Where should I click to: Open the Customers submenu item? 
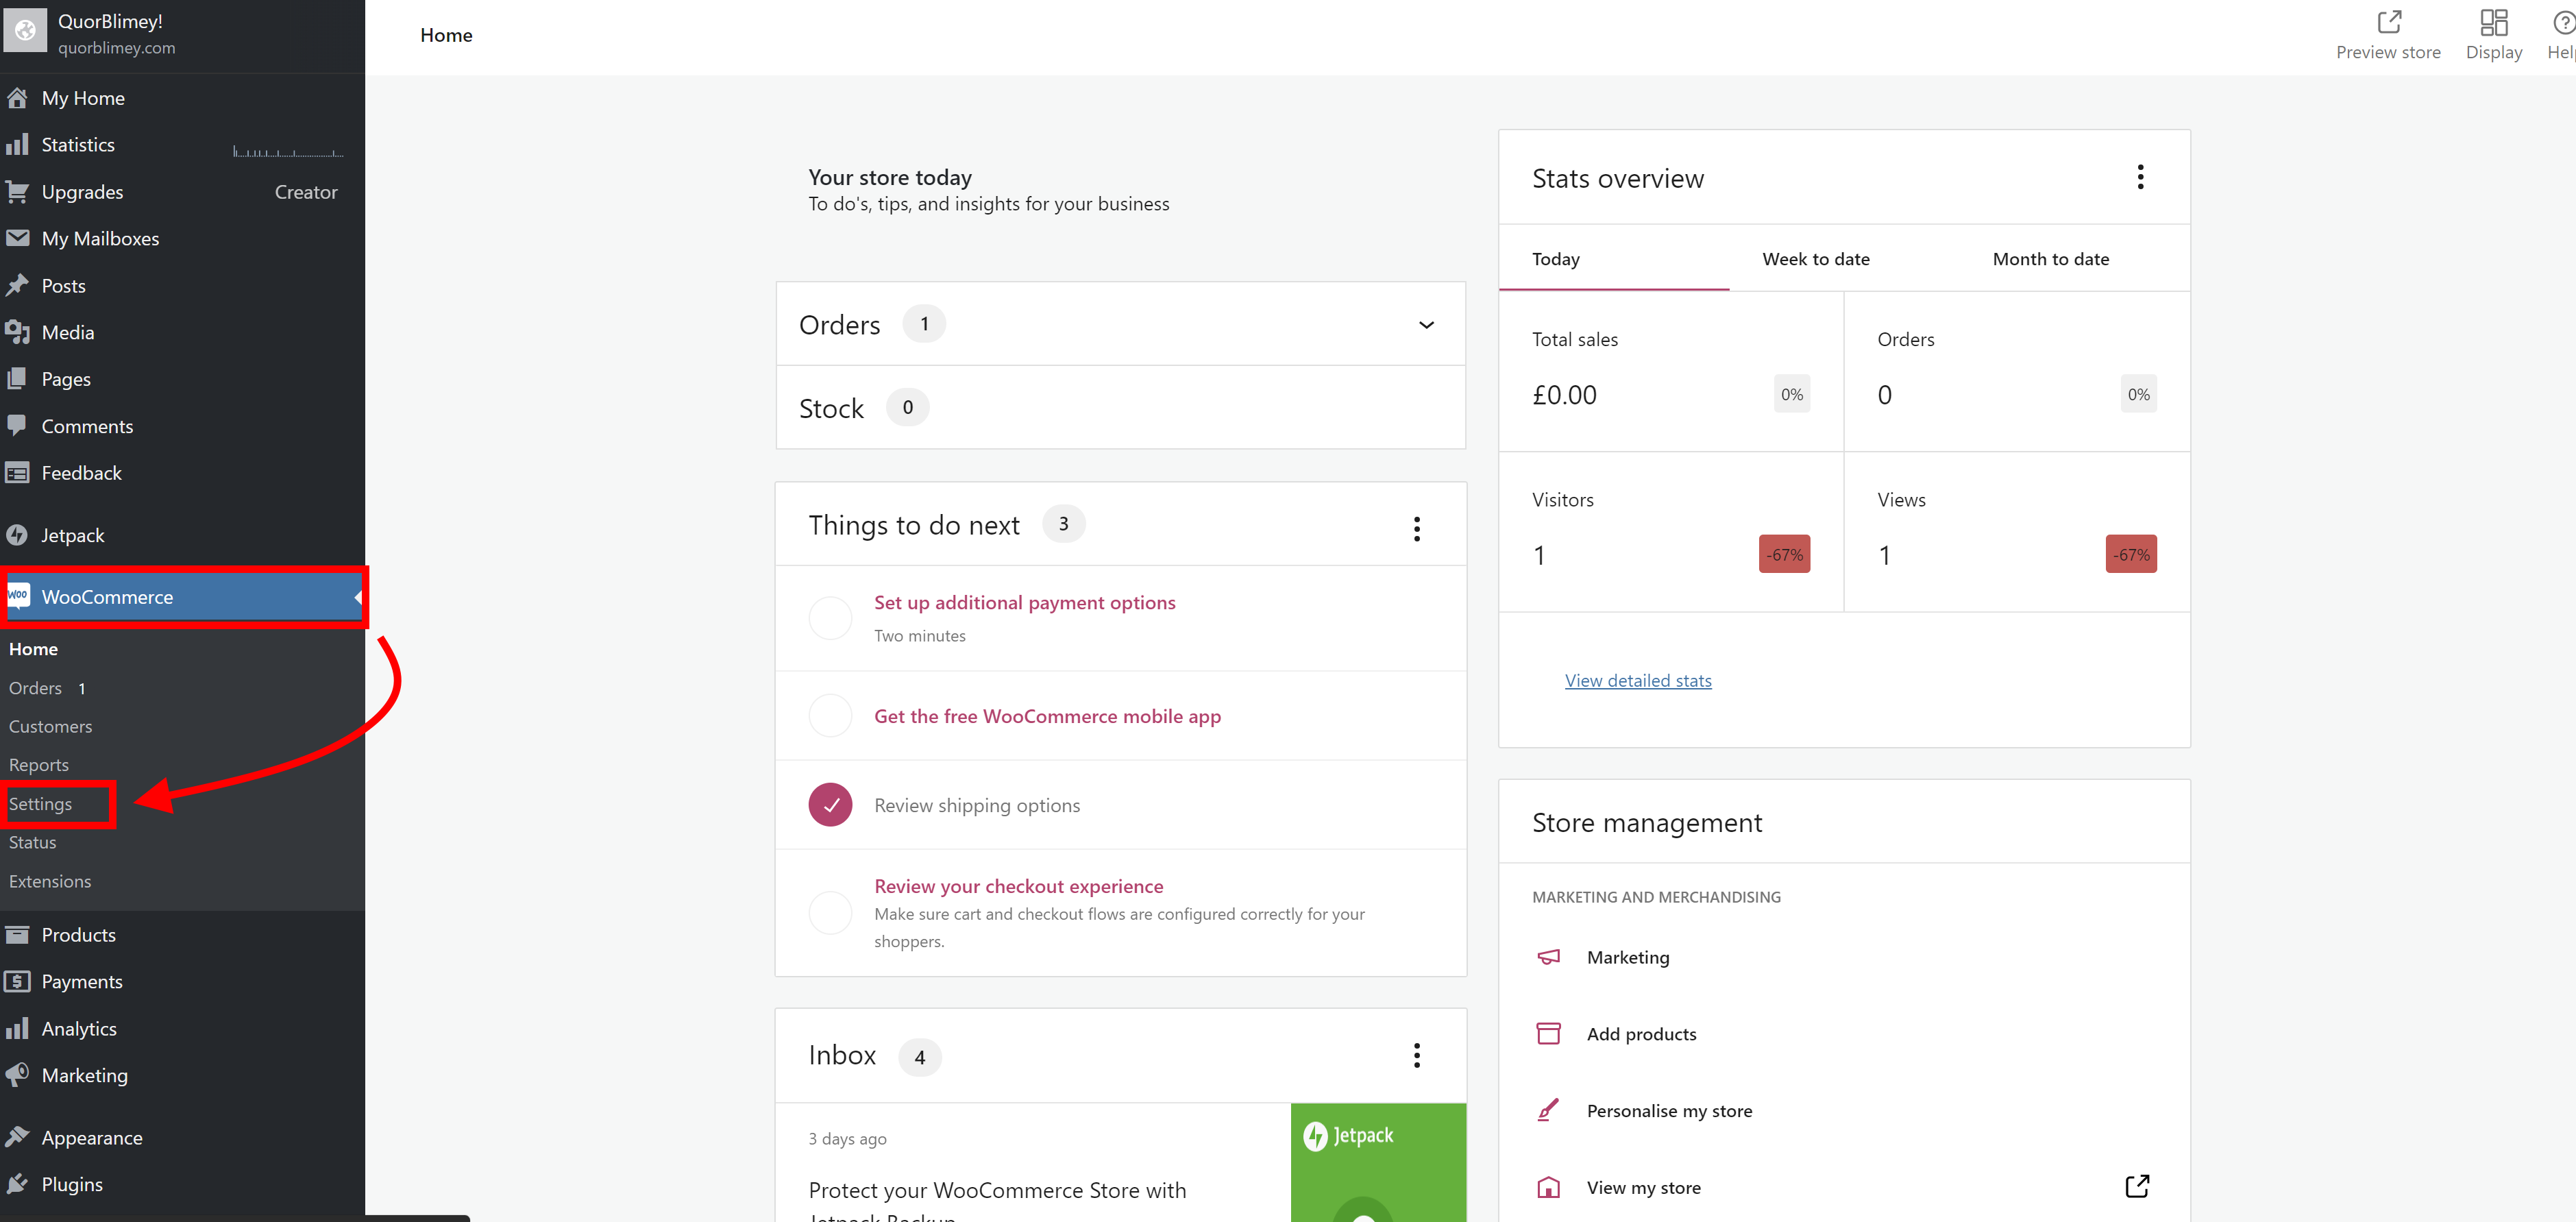50,727
